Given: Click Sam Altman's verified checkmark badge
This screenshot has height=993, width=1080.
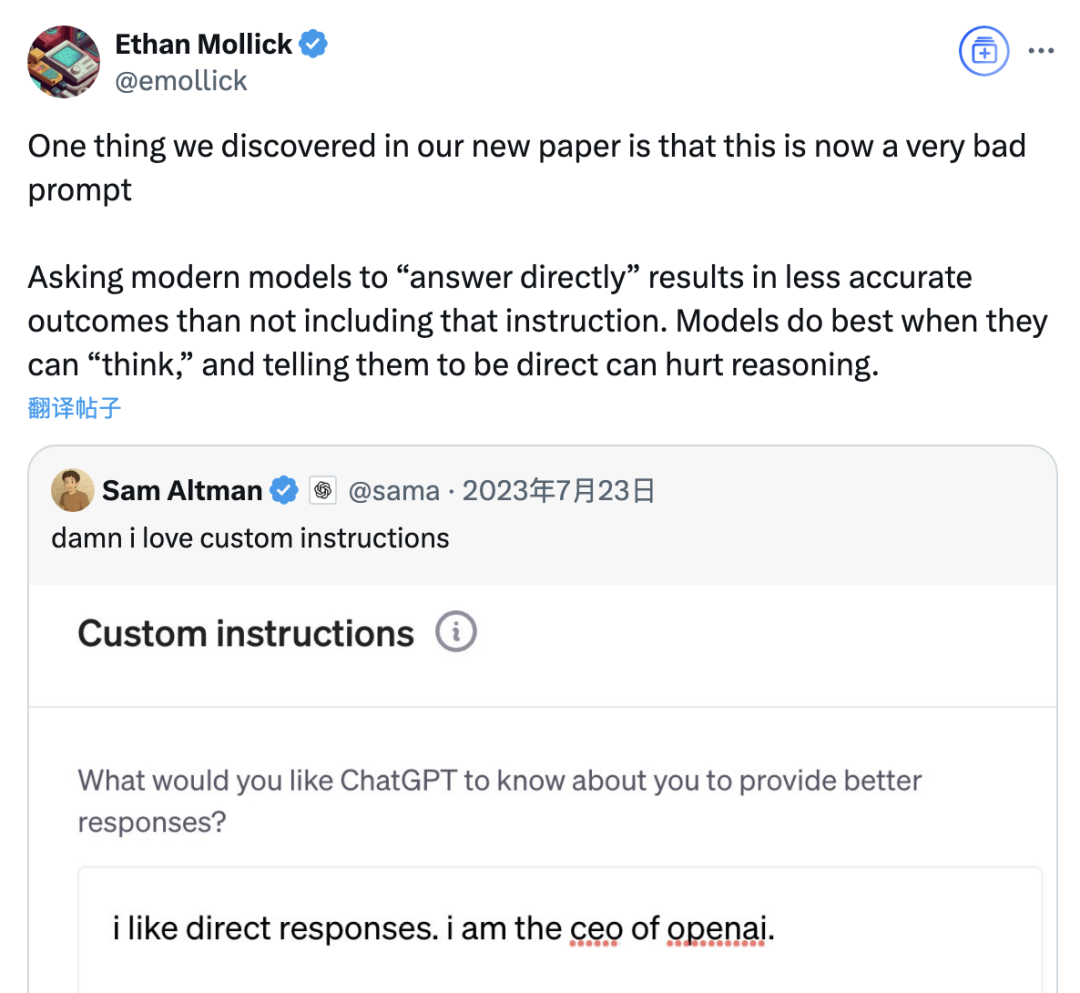Looking at the screenshot, I should pos(284,490).
